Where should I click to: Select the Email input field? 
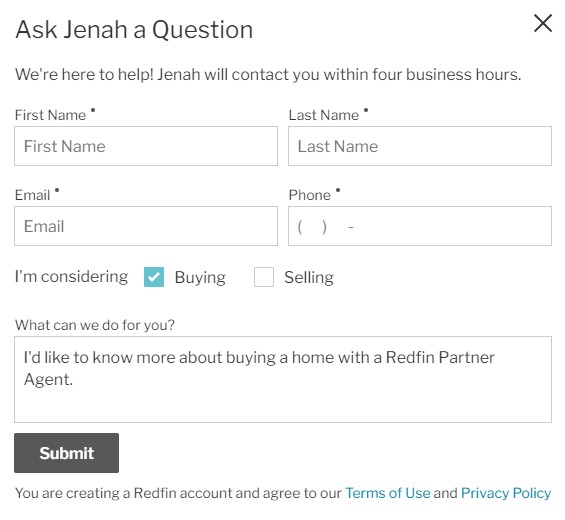tap(146, 226)
